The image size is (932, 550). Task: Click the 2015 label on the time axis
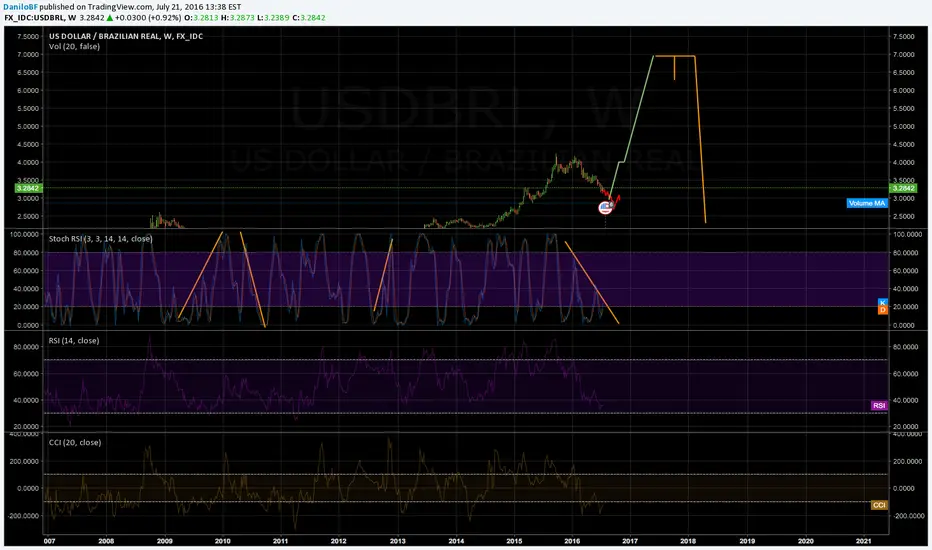pyautogui.click(x=514, y=541)
